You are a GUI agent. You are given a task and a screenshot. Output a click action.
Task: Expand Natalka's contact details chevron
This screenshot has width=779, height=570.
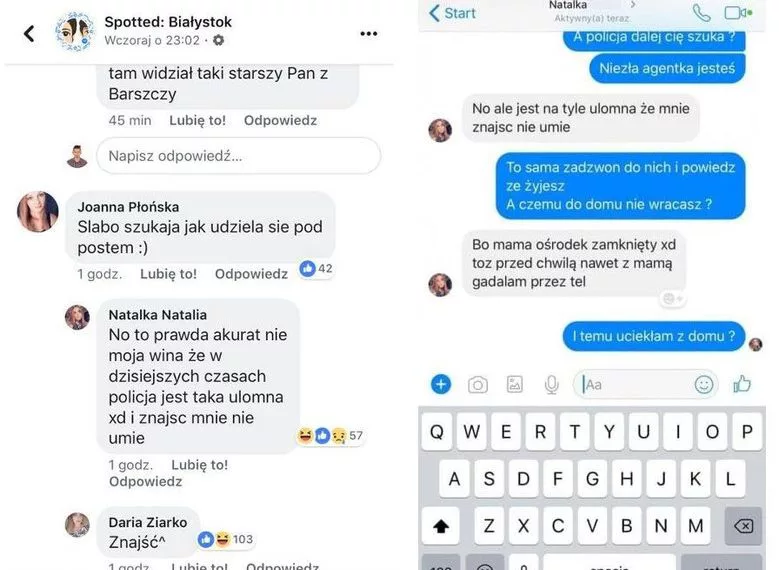pos(633,4)
